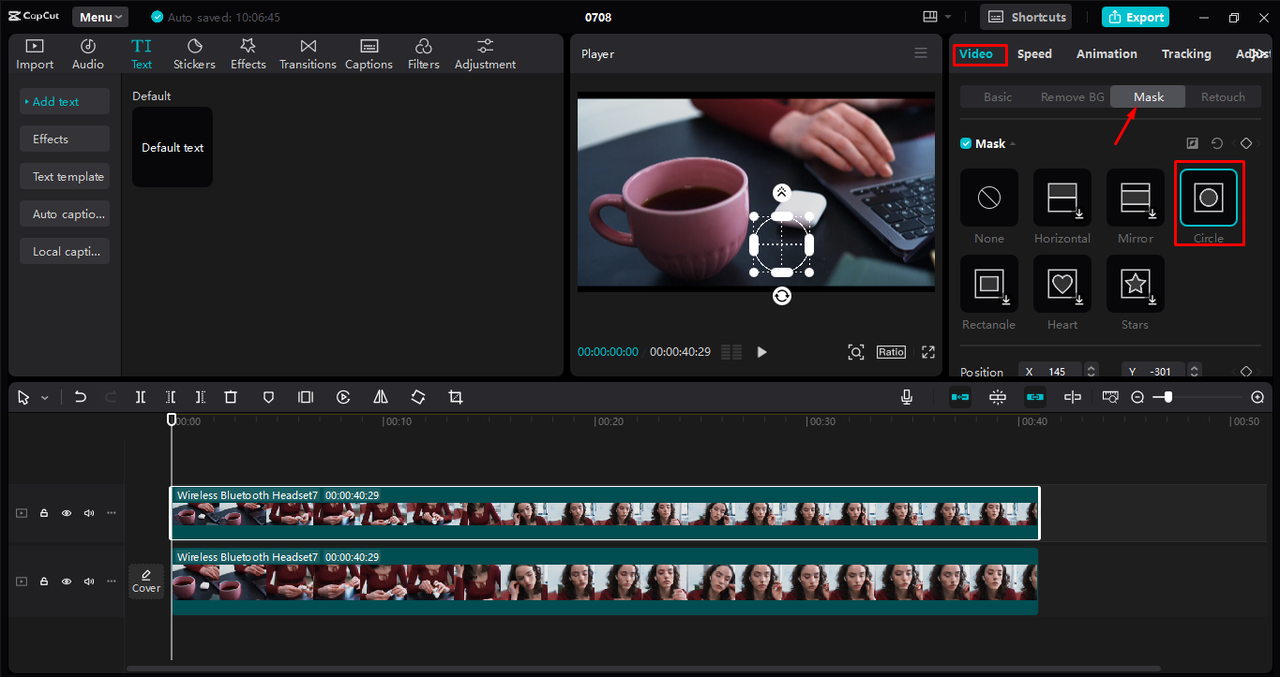Open the Import media panel
The width and height of the screenshot is (1280, 677).
[34, 54]
